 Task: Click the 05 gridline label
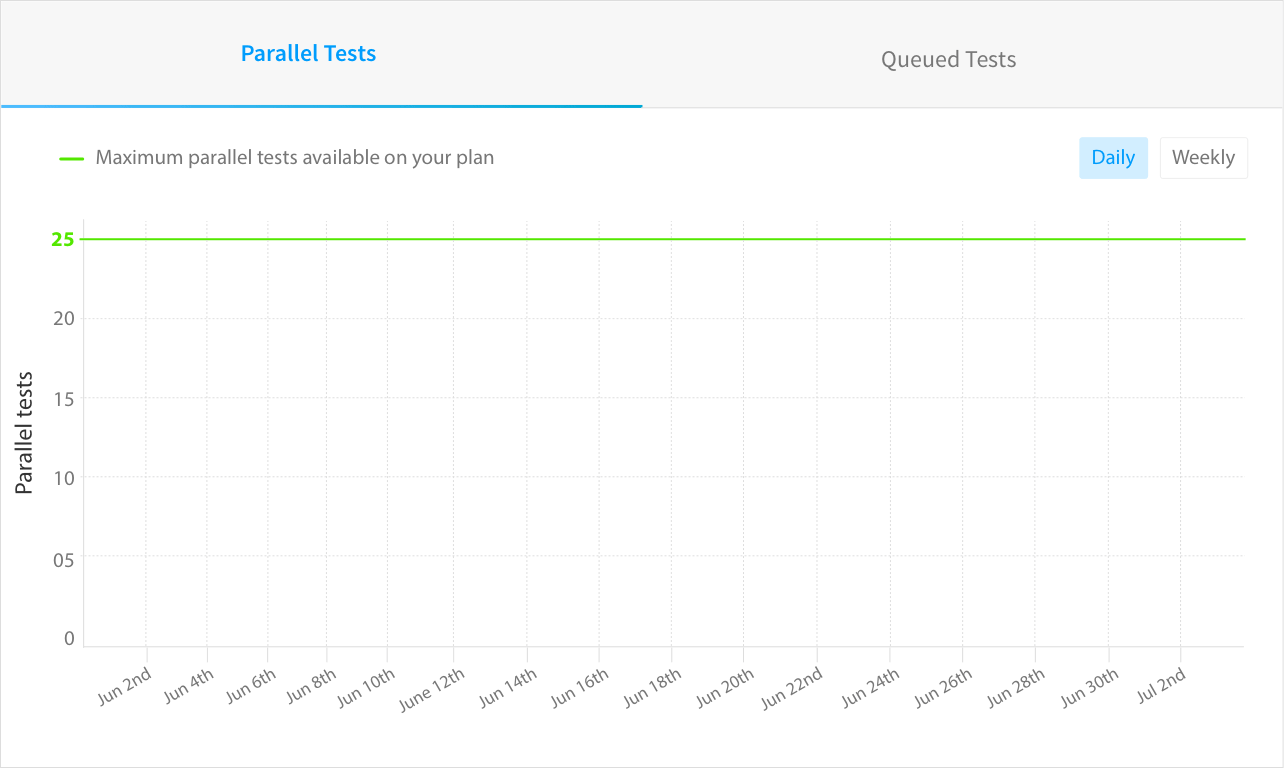click(x=63, y=558)
